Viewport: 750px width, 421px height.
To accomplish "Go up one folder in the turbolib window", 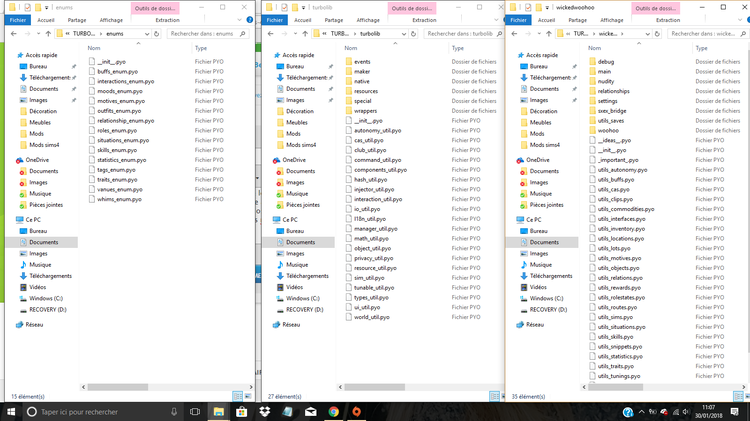I will point(305,33).
